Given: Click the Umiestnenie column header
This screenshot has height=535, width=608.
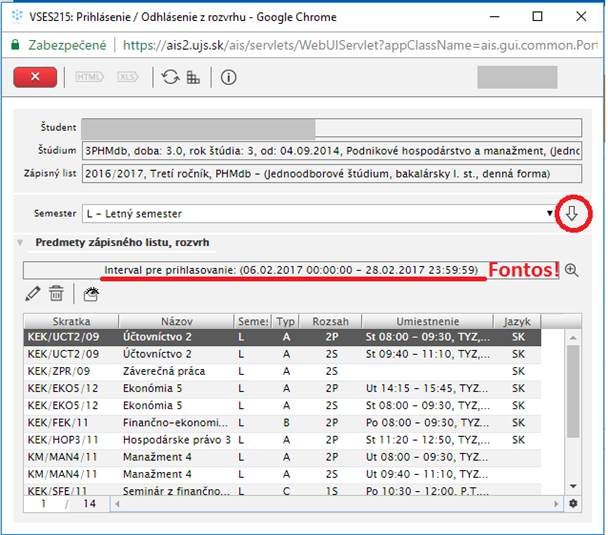Looking at the screenshot, I should 427,322.
